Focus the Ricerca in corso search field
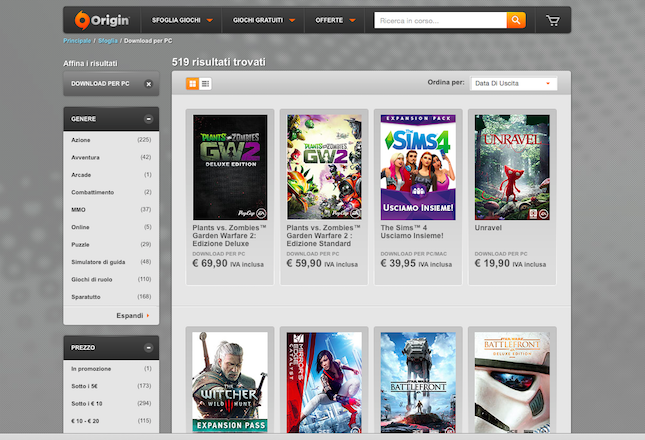645x440 pixels. (x=440, y=20)
